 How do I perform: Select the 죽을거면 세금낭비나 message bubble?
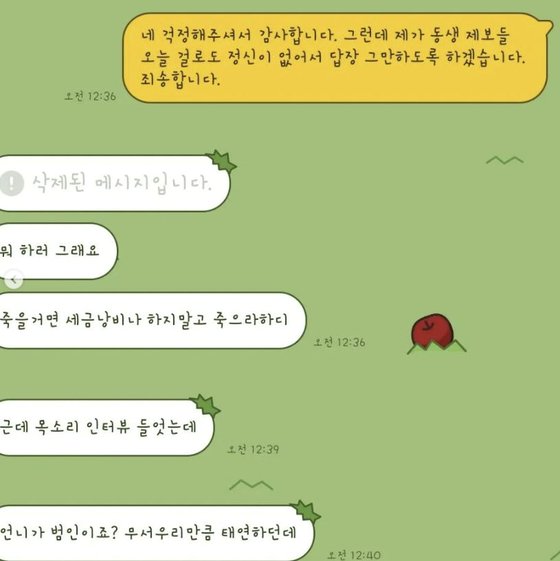coord(153,321)
